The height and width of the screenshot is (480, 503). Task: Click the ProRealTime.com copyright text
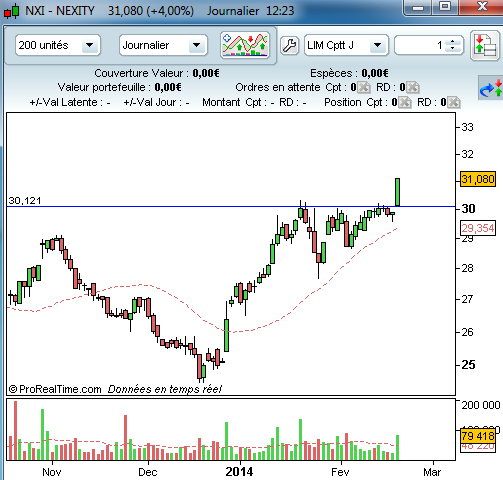tap(55, 389)
